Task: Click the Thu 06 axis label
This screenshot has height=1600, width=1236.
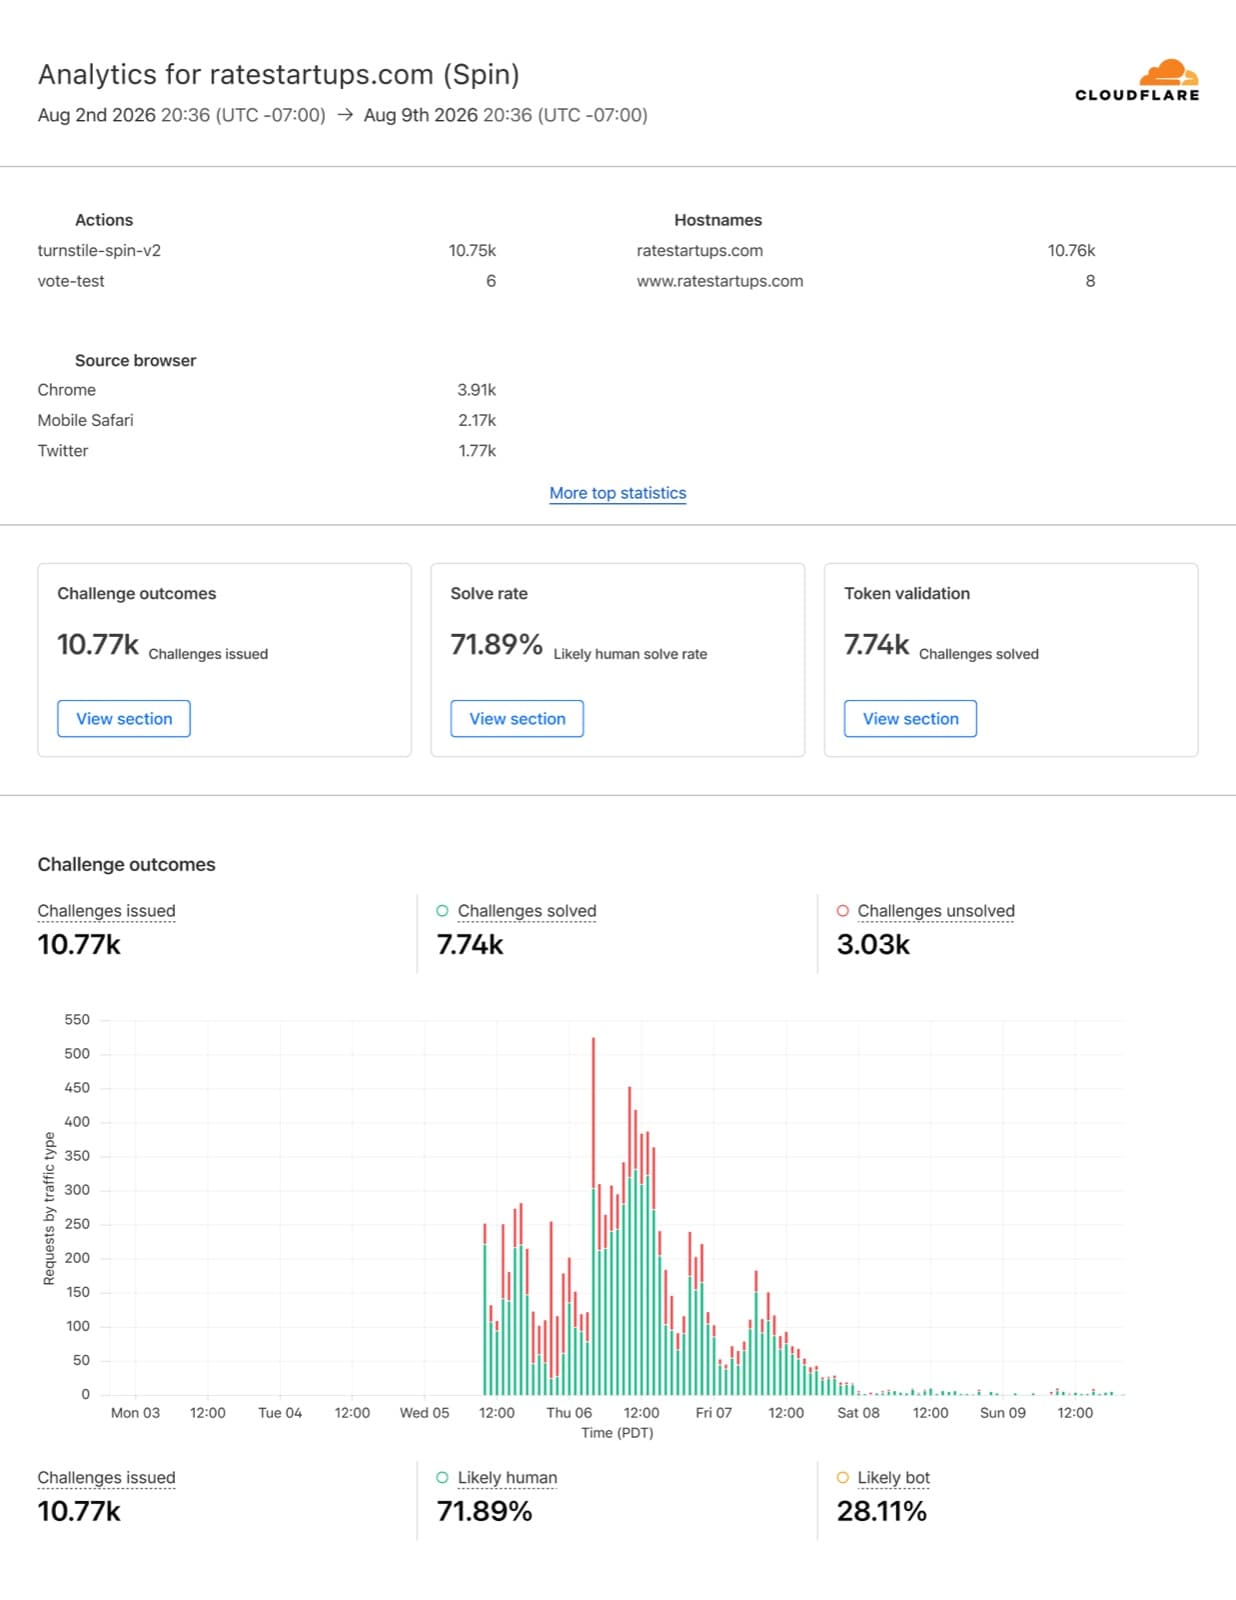Action: [569, 1413]
